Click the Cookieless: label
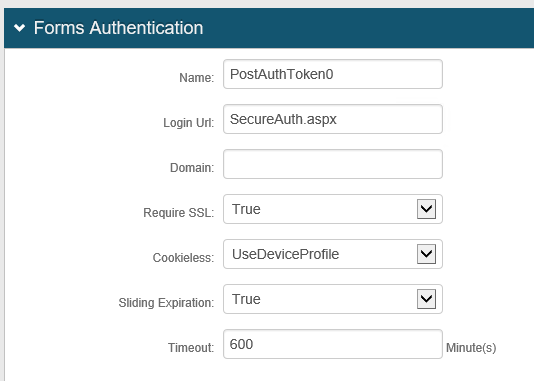This screenshot has height=381, width=534. tap(183, 257)
